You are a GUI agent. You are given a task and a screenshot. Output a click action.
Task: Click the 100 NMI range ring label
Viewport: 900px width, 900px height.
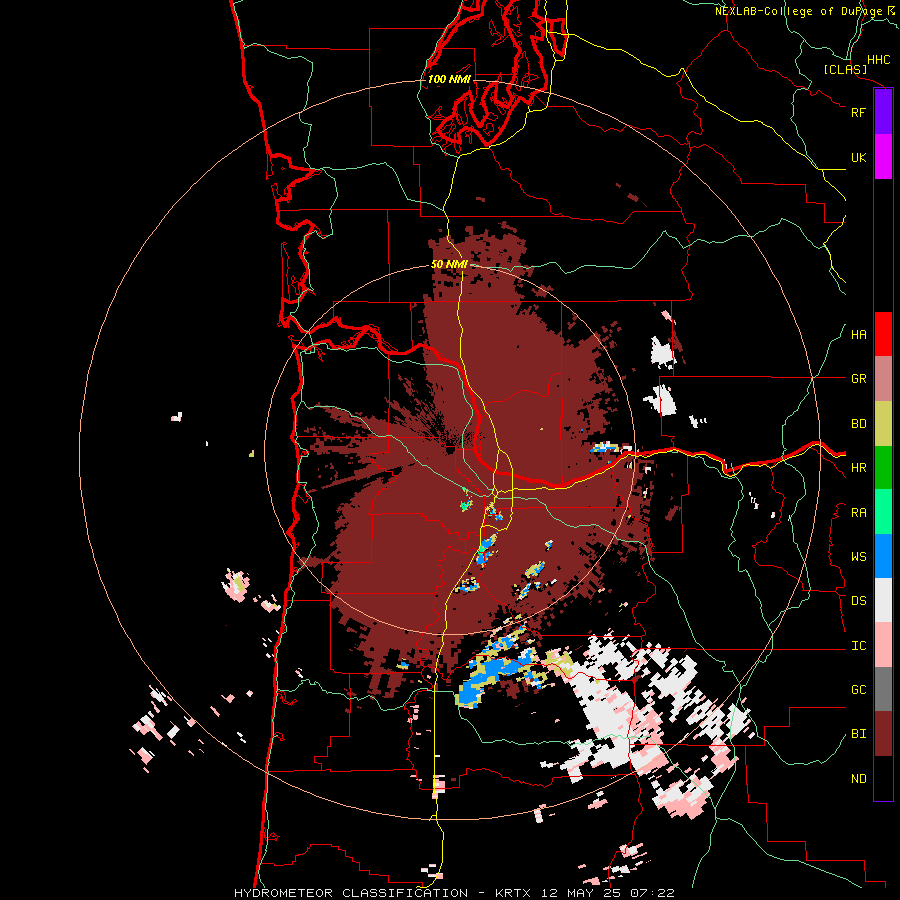pos(449,79)
